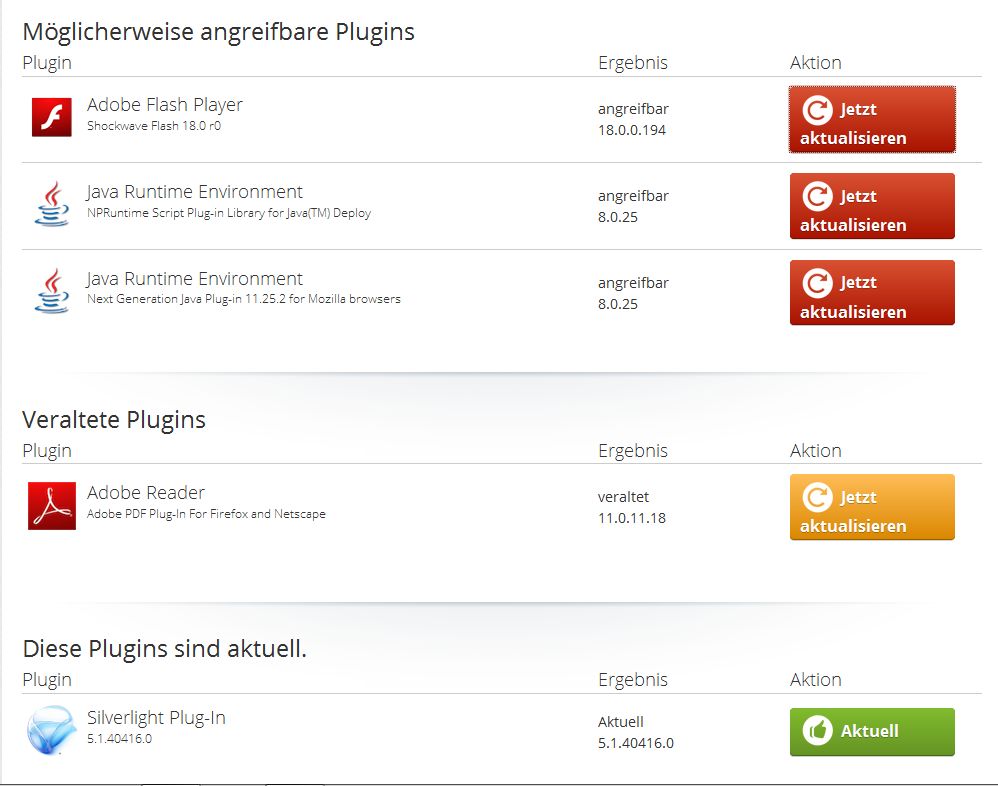Click the Java icon for NPRuntime Script Plug-in

(52, 204)
